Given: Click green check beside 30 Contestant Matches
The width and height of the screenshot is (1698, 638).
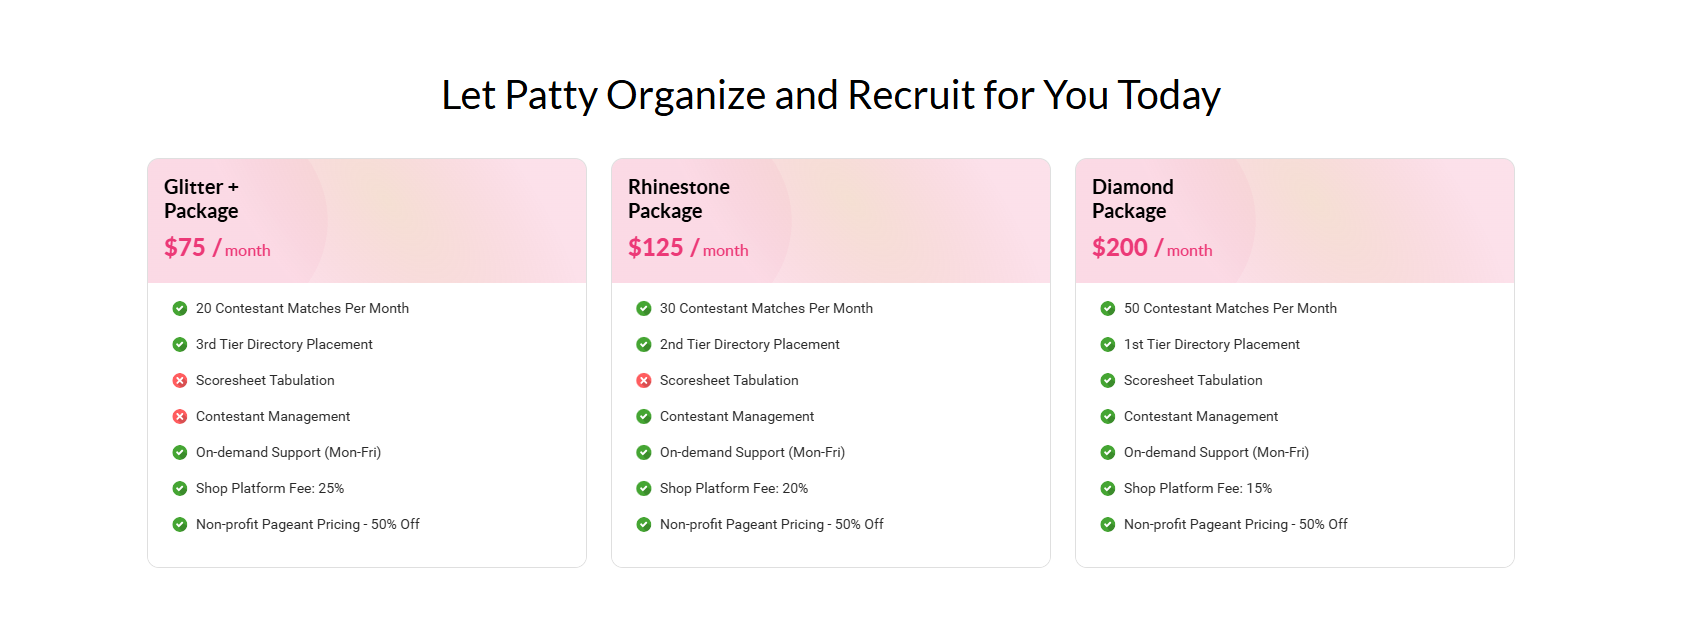Looking at the screenshot, I should click(644, 308).
